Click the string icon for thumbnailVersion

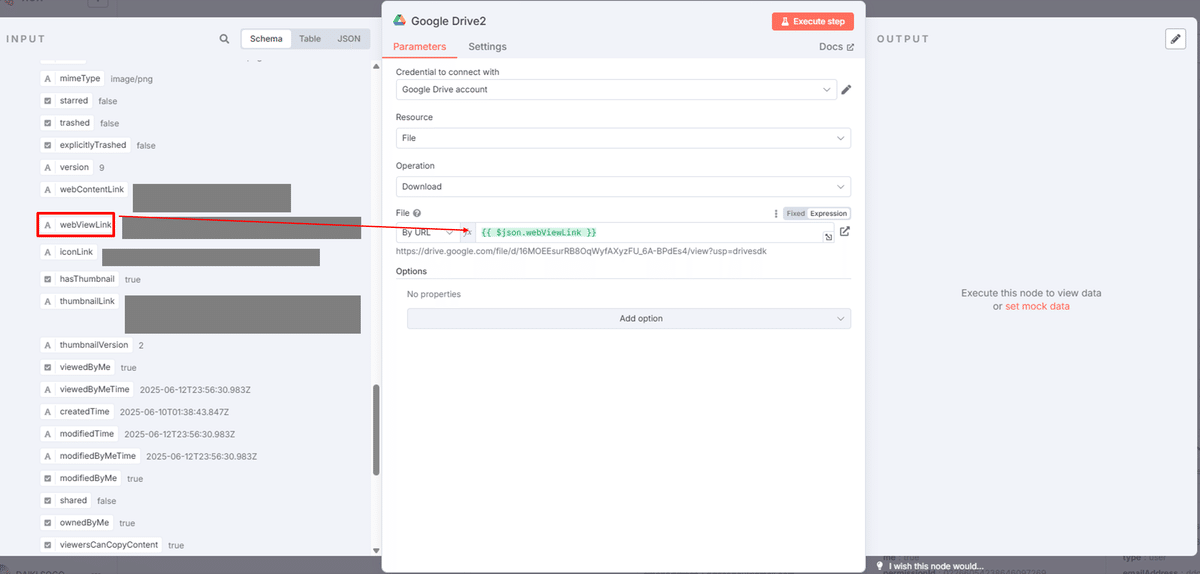coord(47,345)
